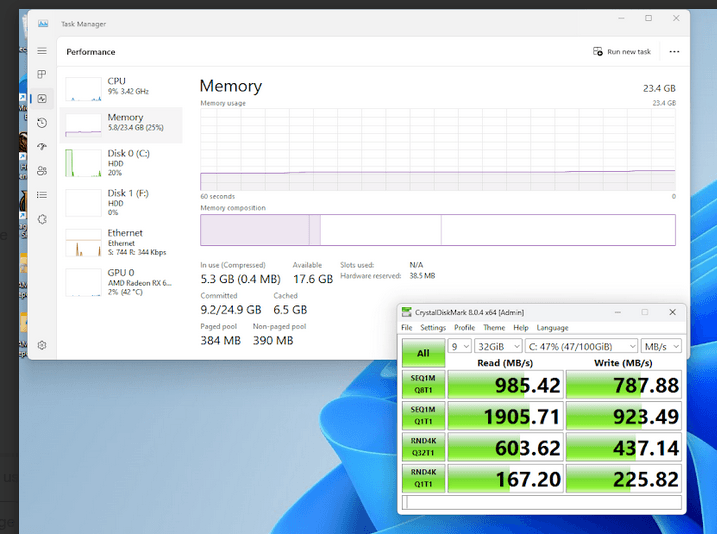The image size is (717, 534).
Task: Click write result 923.49
Action: [624, 416]
